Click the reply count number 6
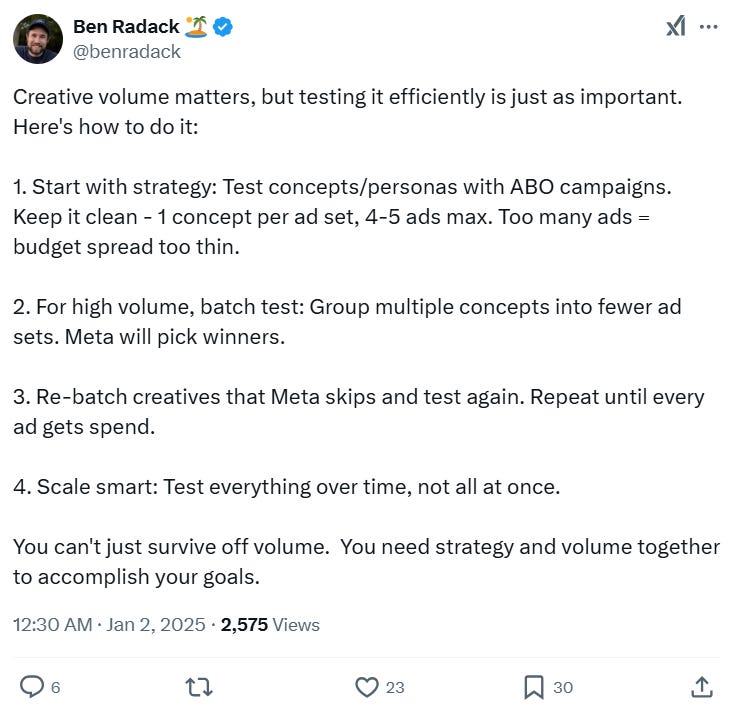The height and width of the screenshot is (708, 736). 55,687
